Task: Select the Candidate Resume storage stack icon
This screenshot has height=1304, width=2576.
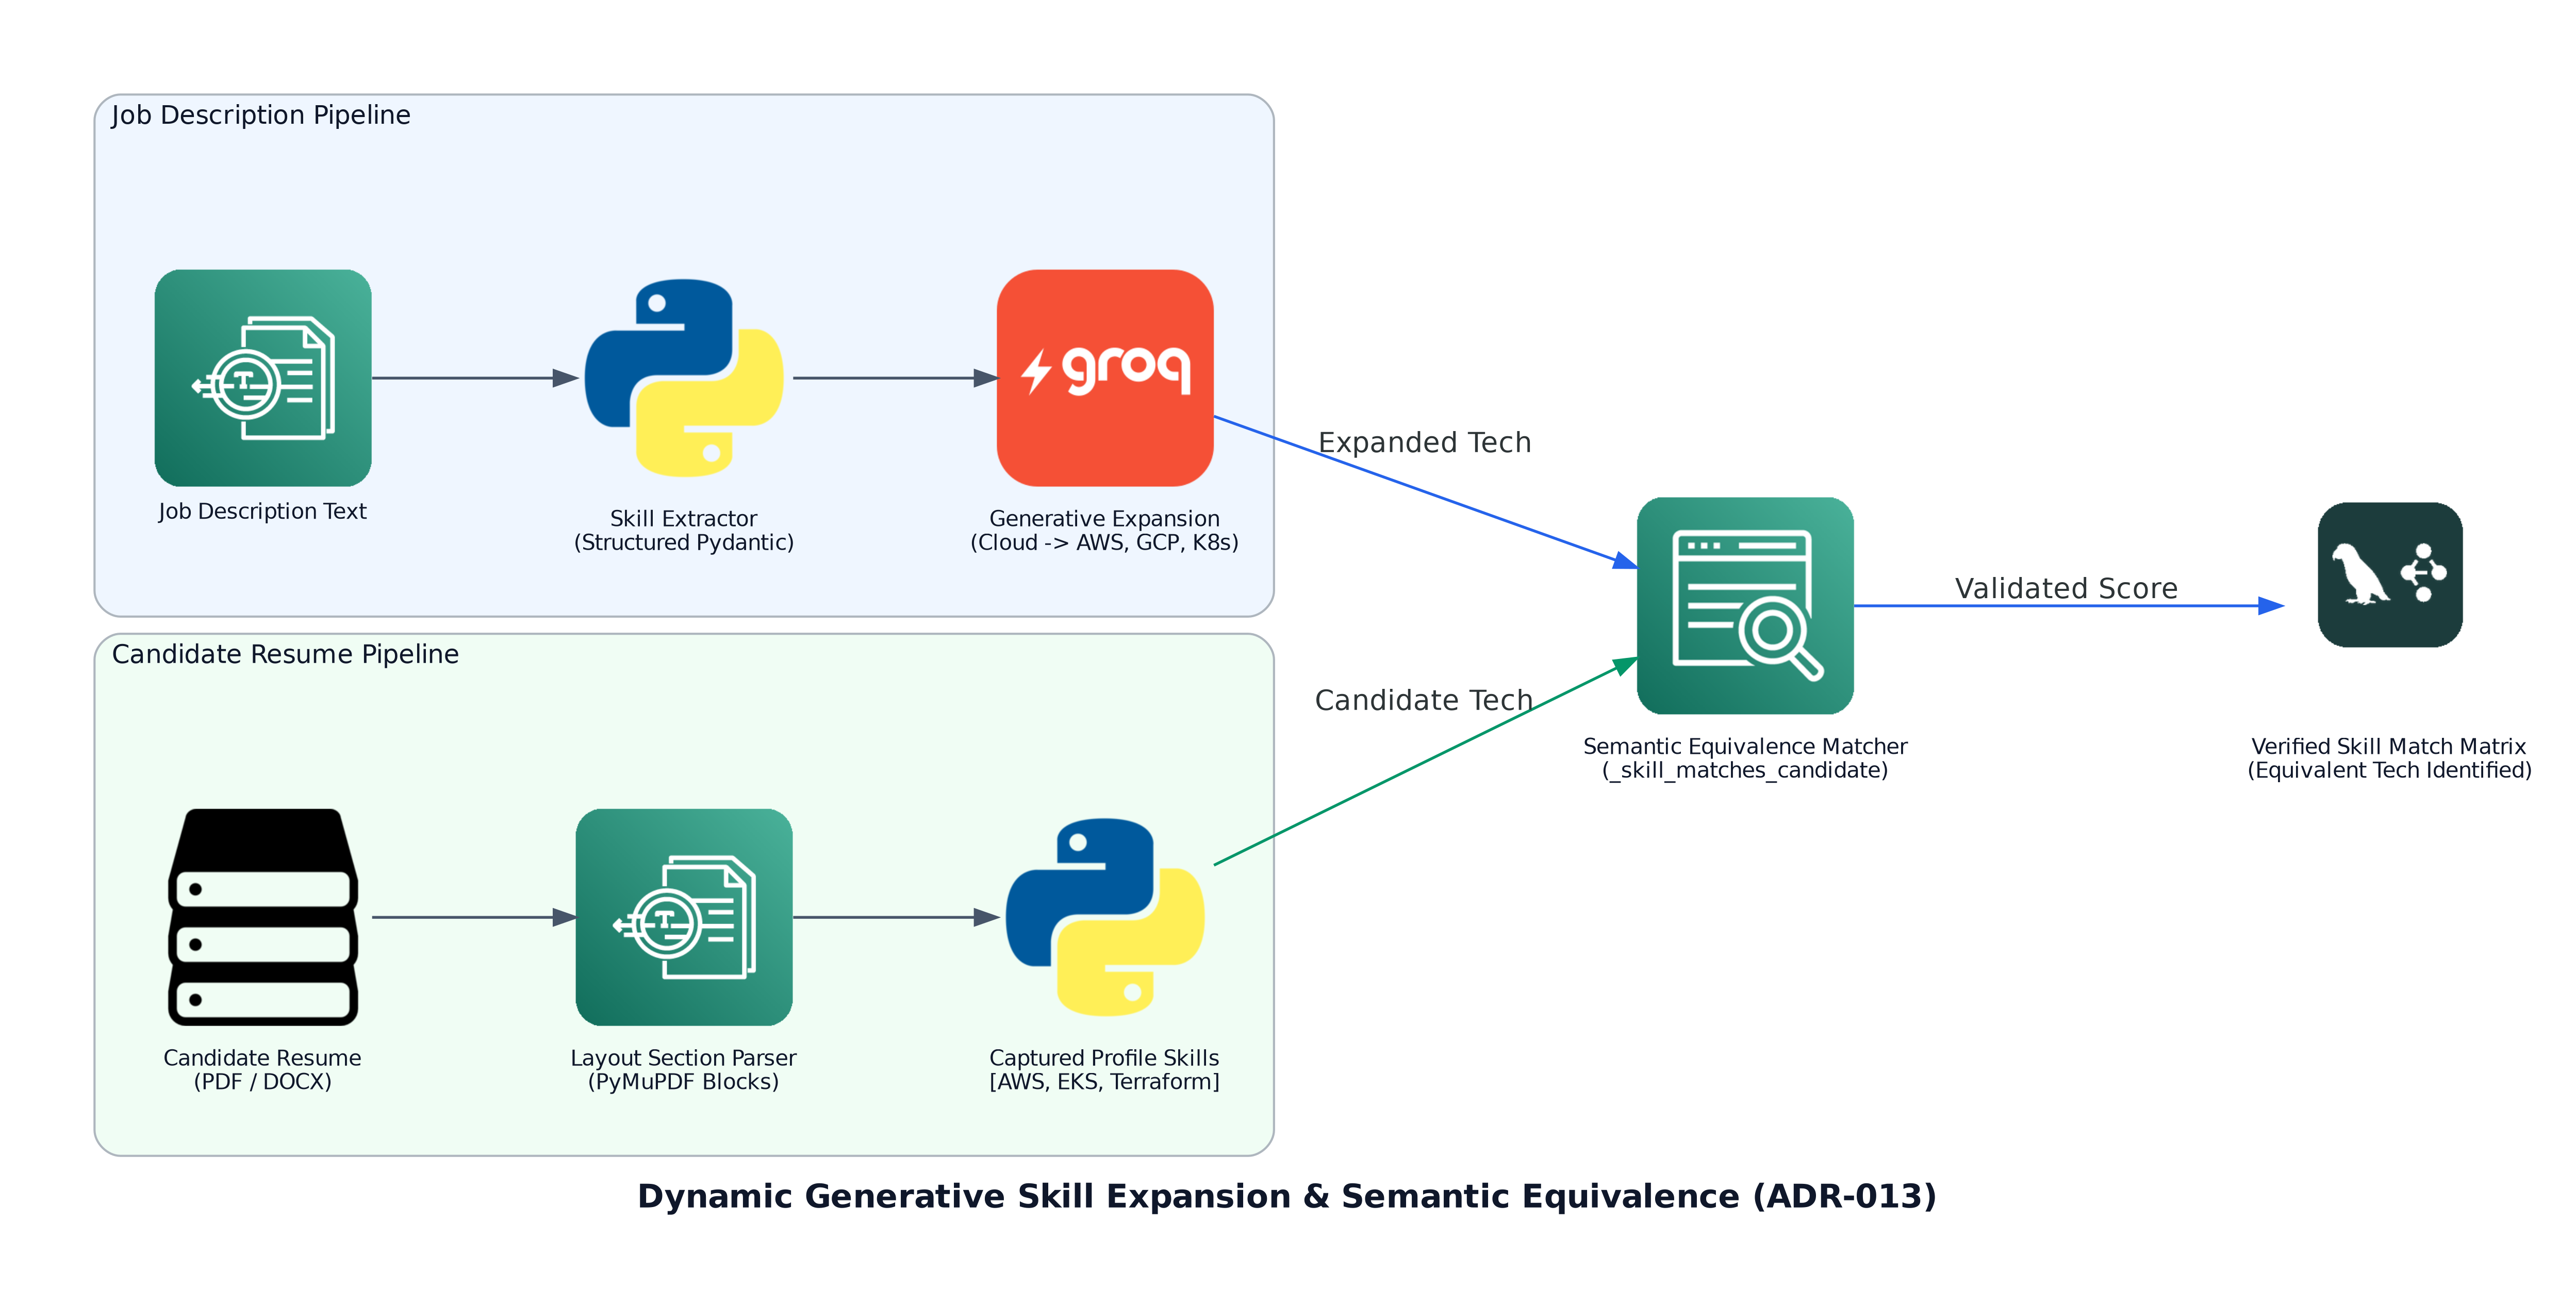Action: pyautogui.click(x=263, y=917)
